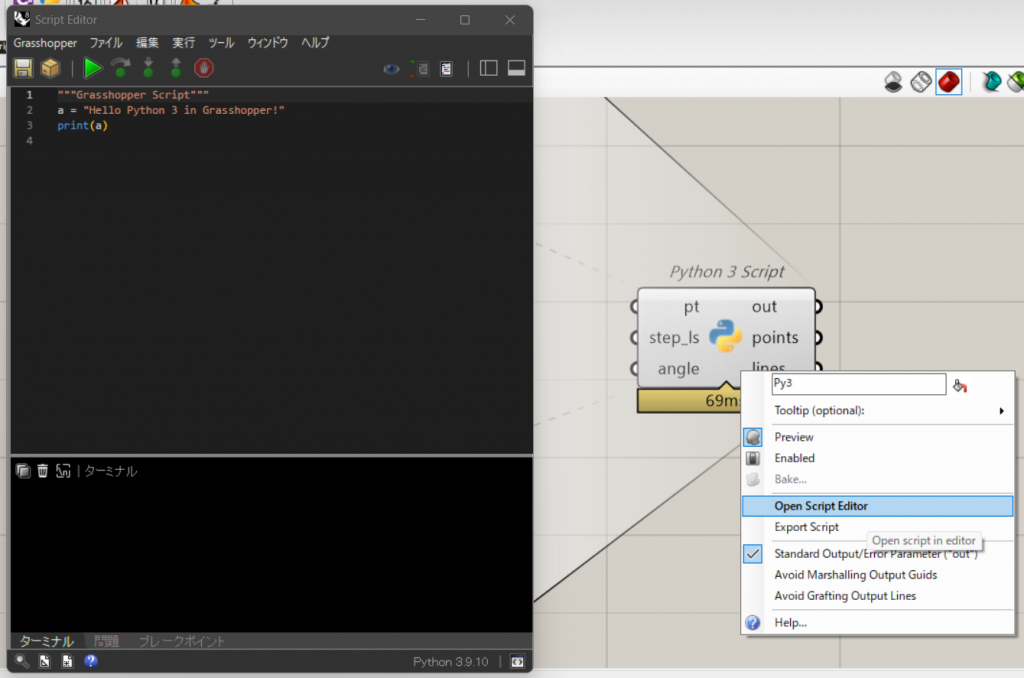Select Export Script in the context menu
The image size is (1024, 678).
(806, 527)
